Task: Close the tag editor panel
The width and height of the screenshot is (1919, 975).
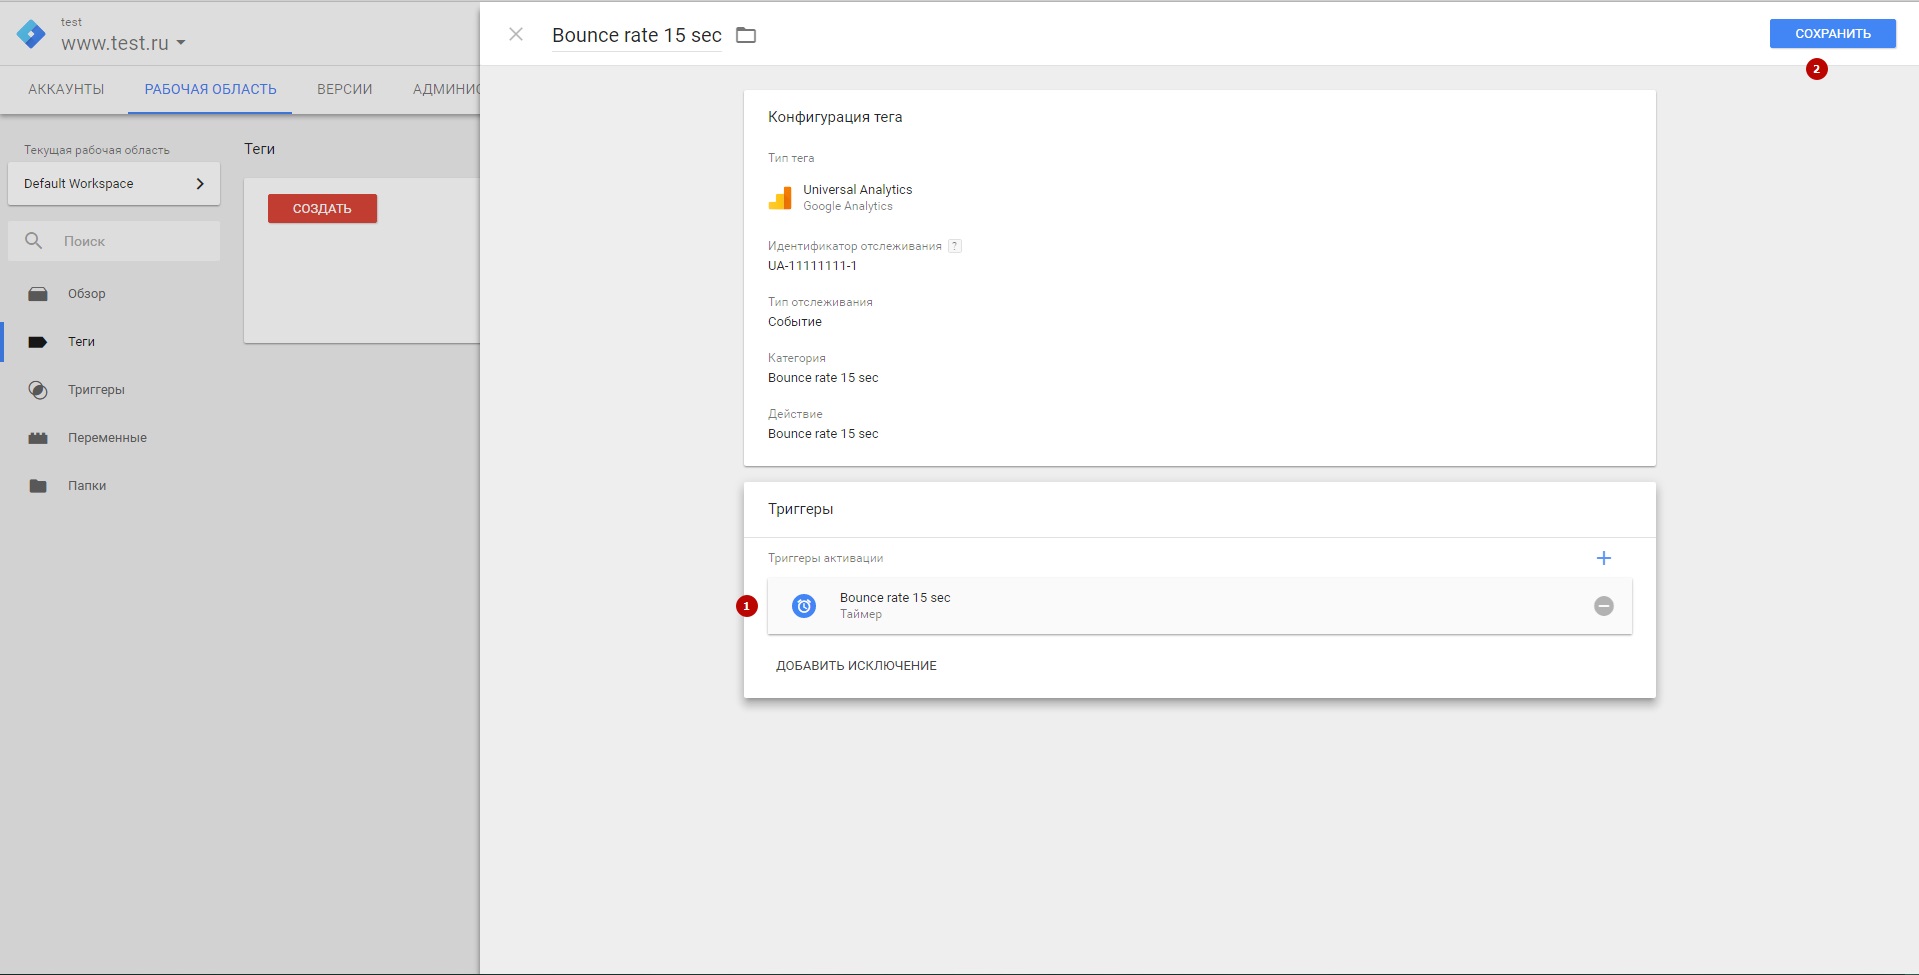Action: click(516, 34)
